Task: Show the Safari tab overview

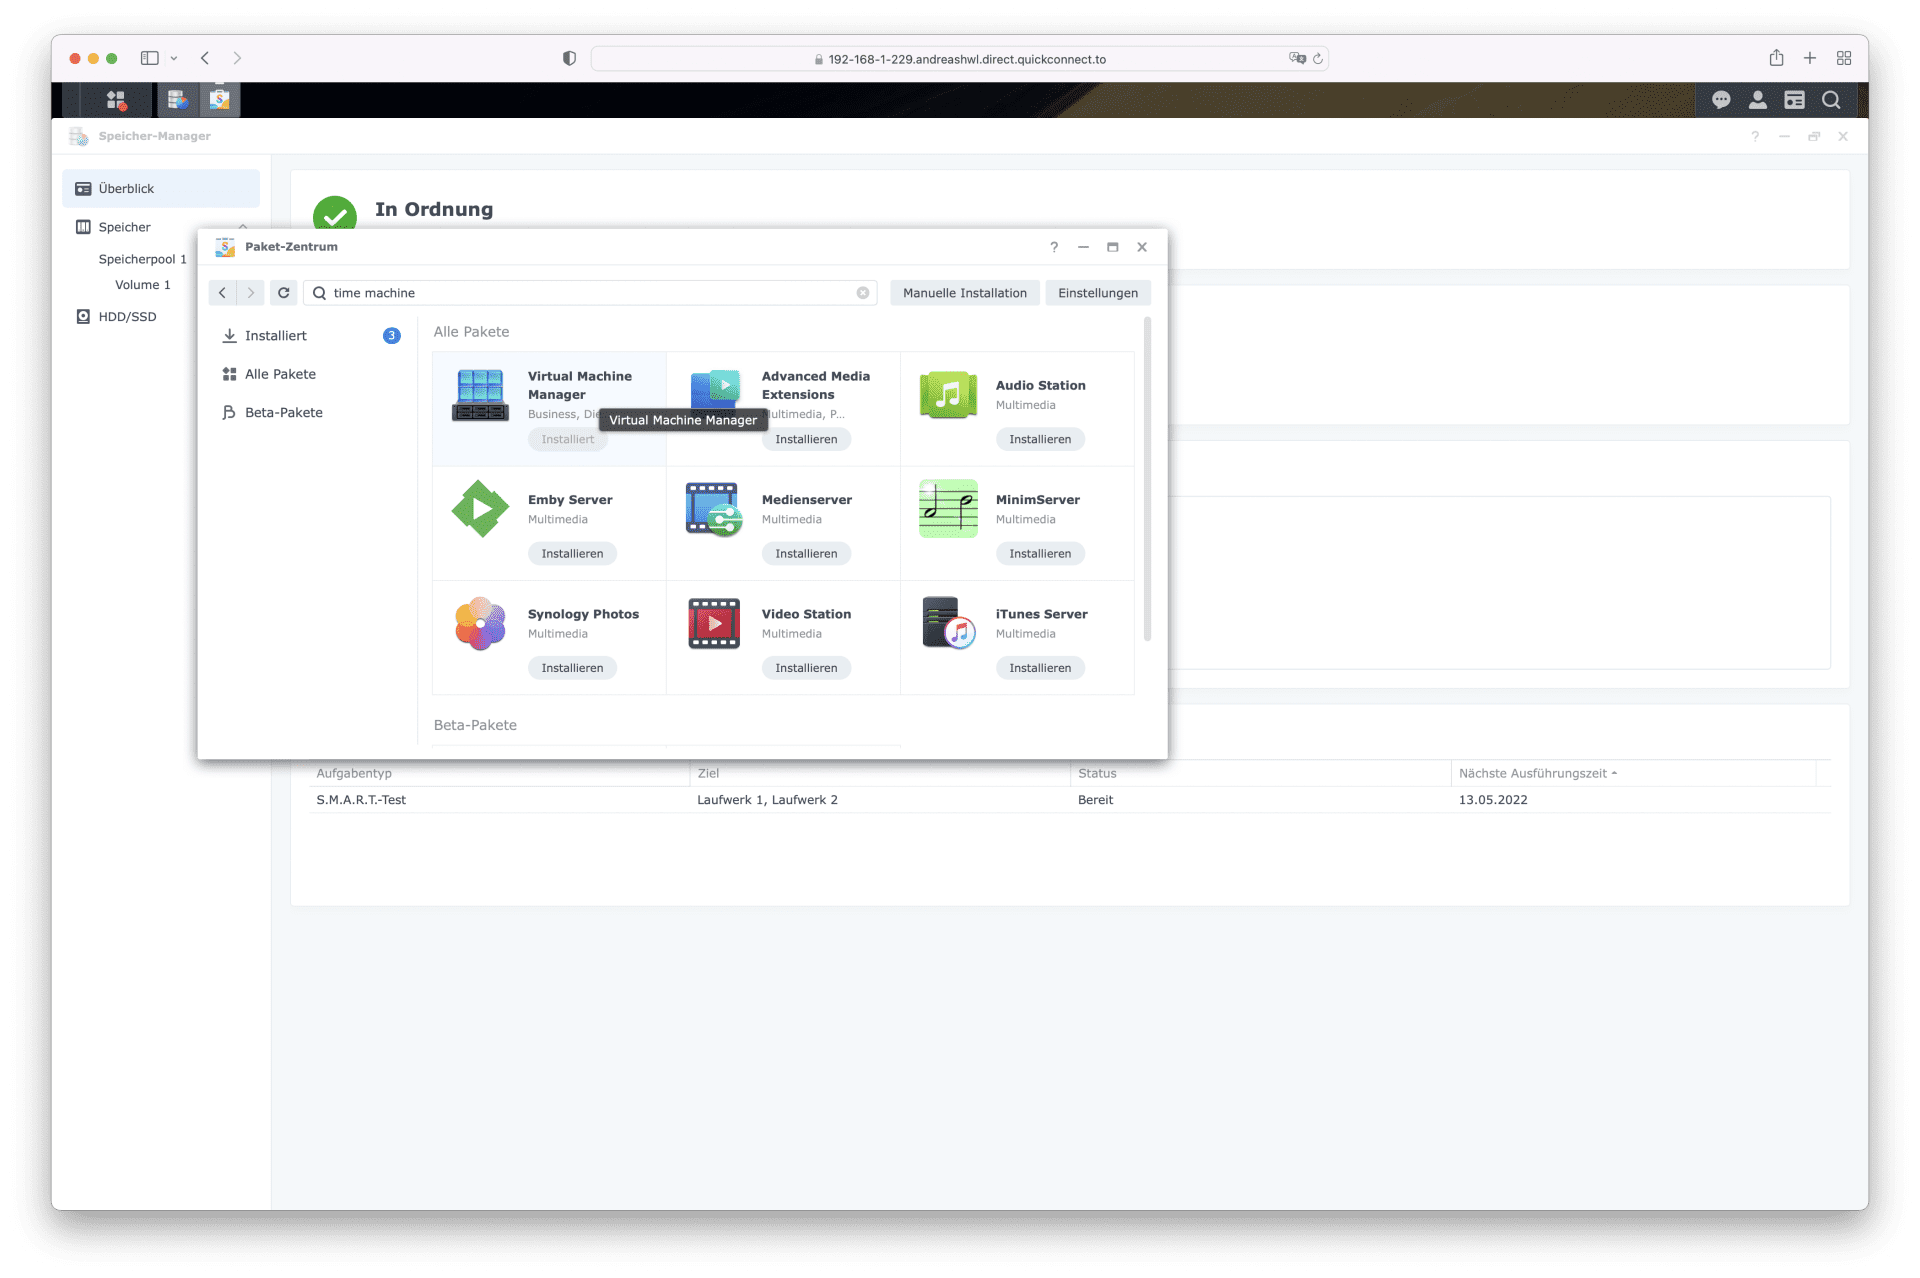Action: point(1844,58)
